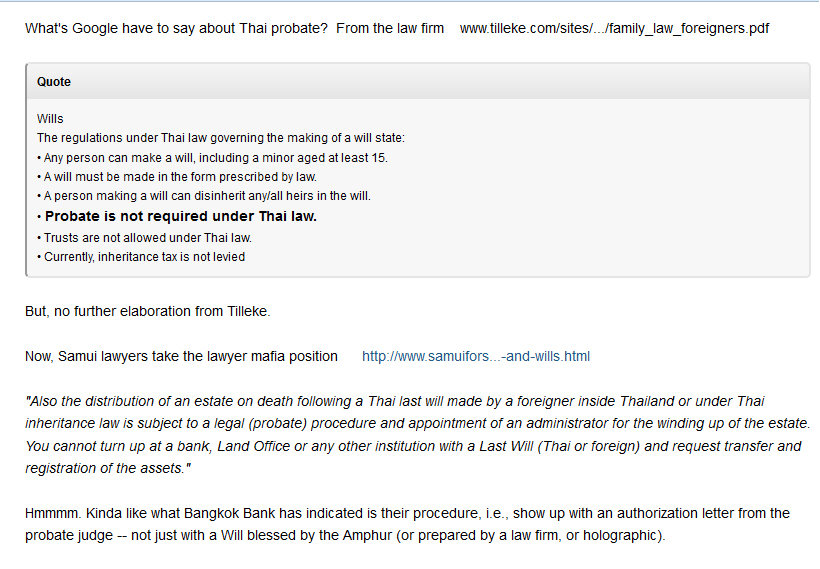Open the samuifors and-wills.html link
Image resolution: width=820 pixels, height=569 pixels.
(x=476, y=357)
